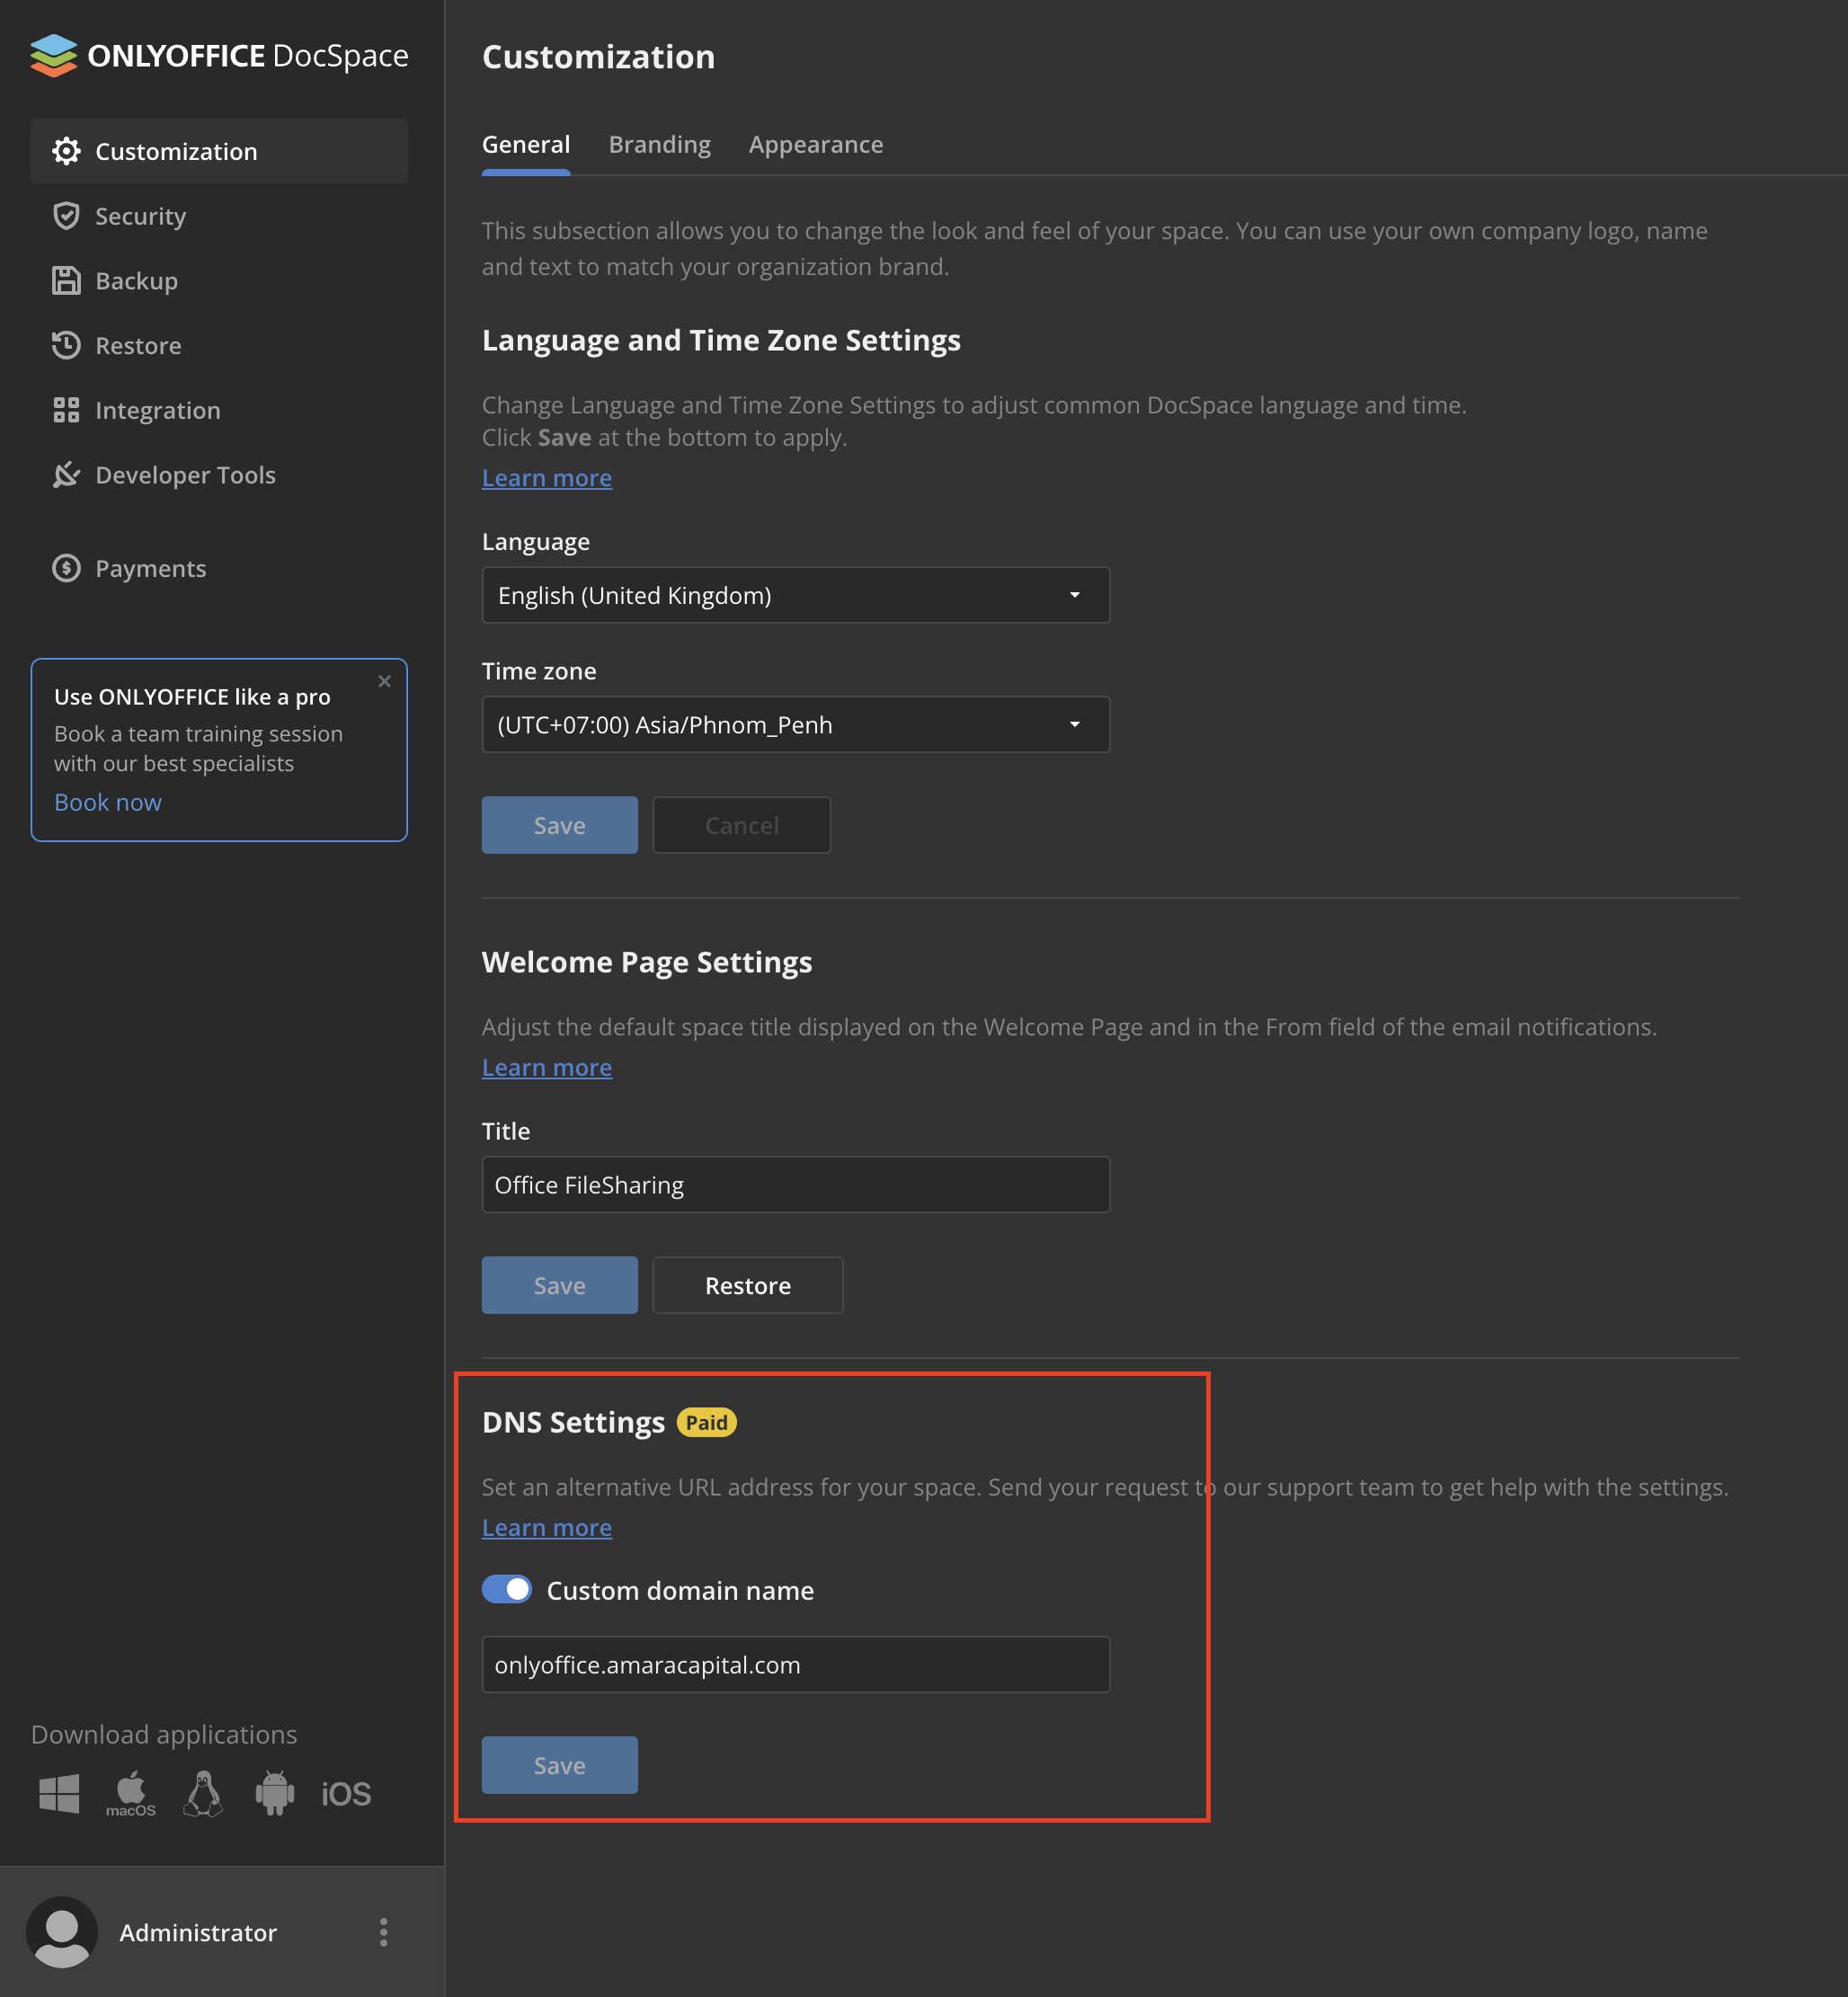Open the Restore section
Viewport: 1848px width, 1997px height.
click(x=219, y=345)
